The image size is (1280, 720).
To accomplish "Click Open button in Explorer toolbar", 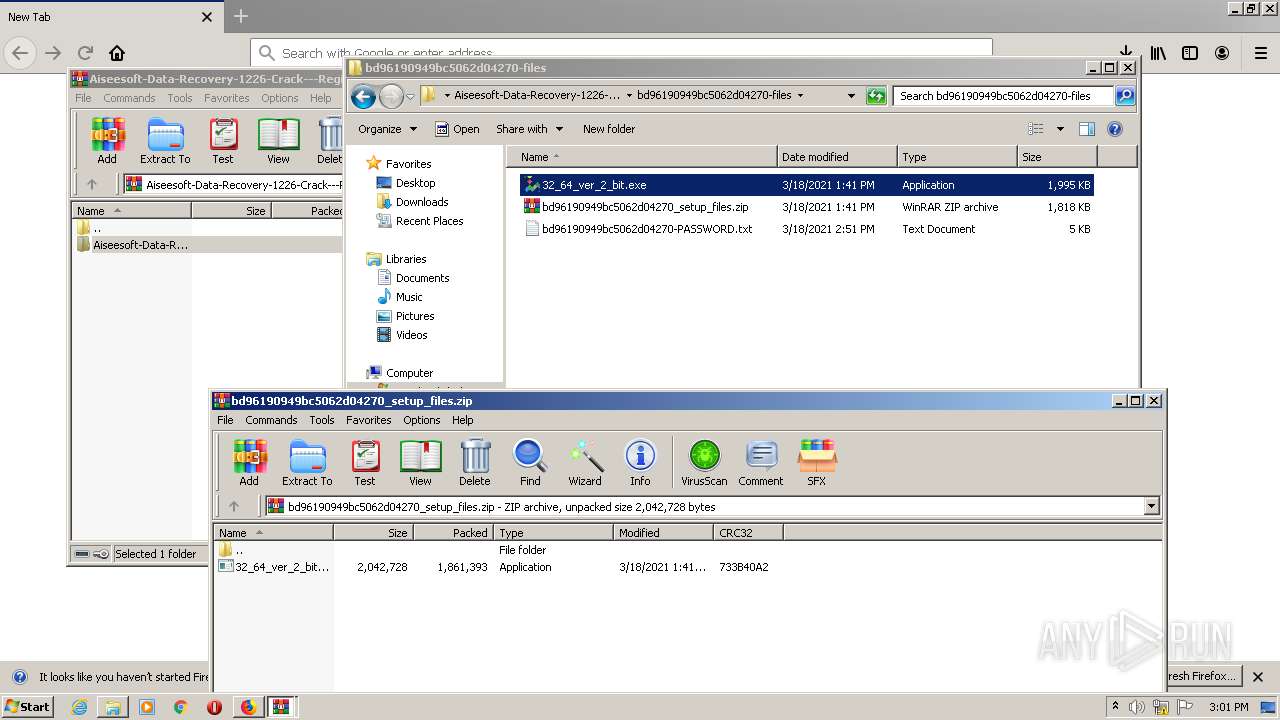I will click(x=457, y=129).
